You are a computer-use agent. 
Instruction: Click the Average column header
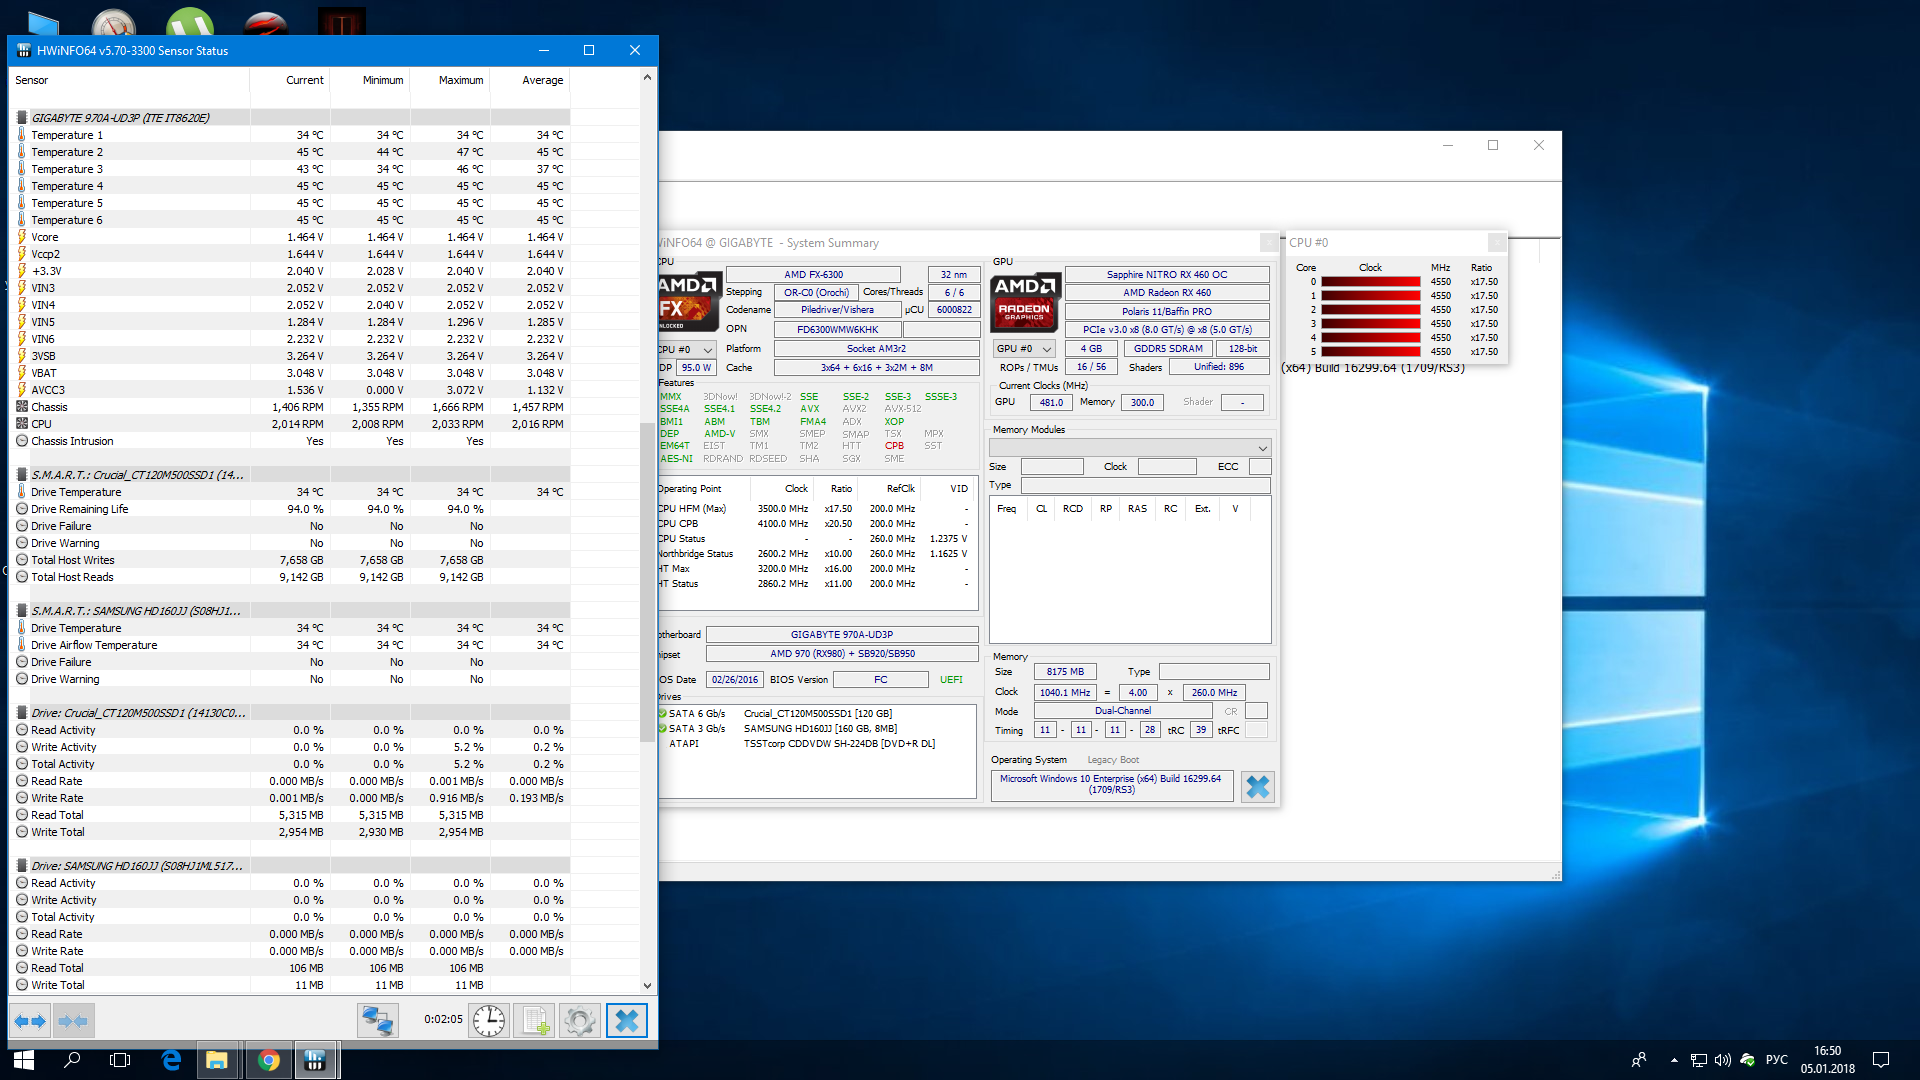(542, 80)
